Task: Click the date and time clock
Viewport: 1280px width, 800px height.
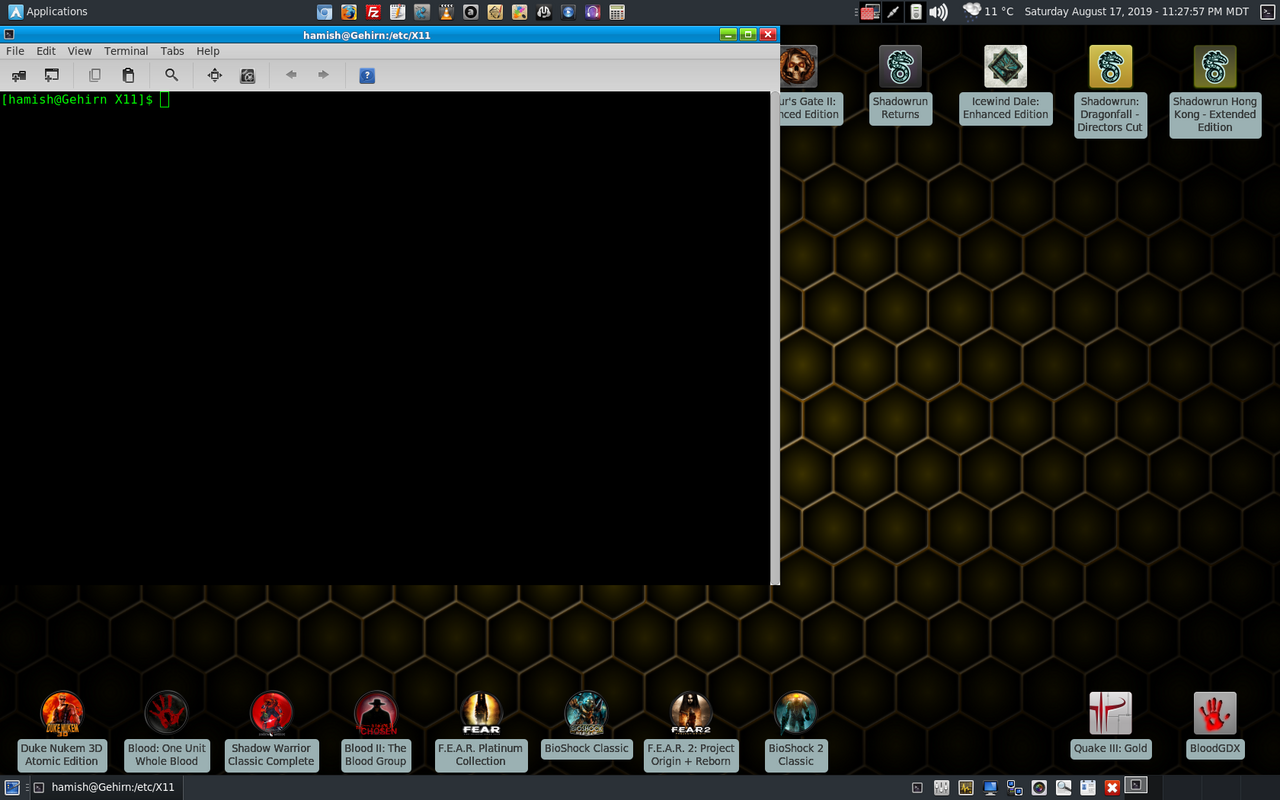Action: [x=1137, y=12]
